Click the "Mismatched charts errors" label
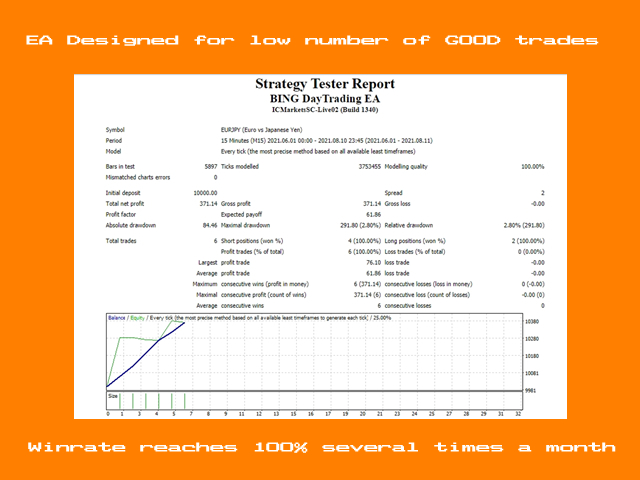Viewport: 640px width, 480px height. point(138,178)
